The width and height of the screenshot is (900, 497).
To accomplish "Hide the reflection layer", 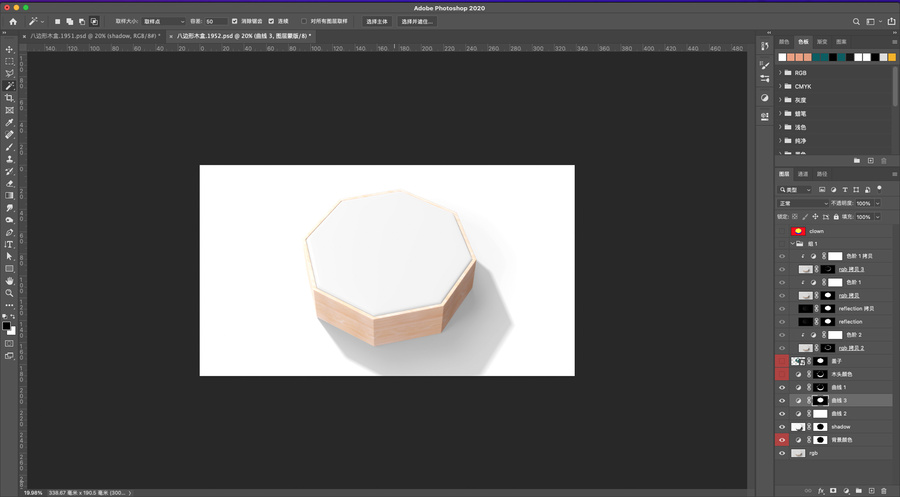I will (782, 322).
